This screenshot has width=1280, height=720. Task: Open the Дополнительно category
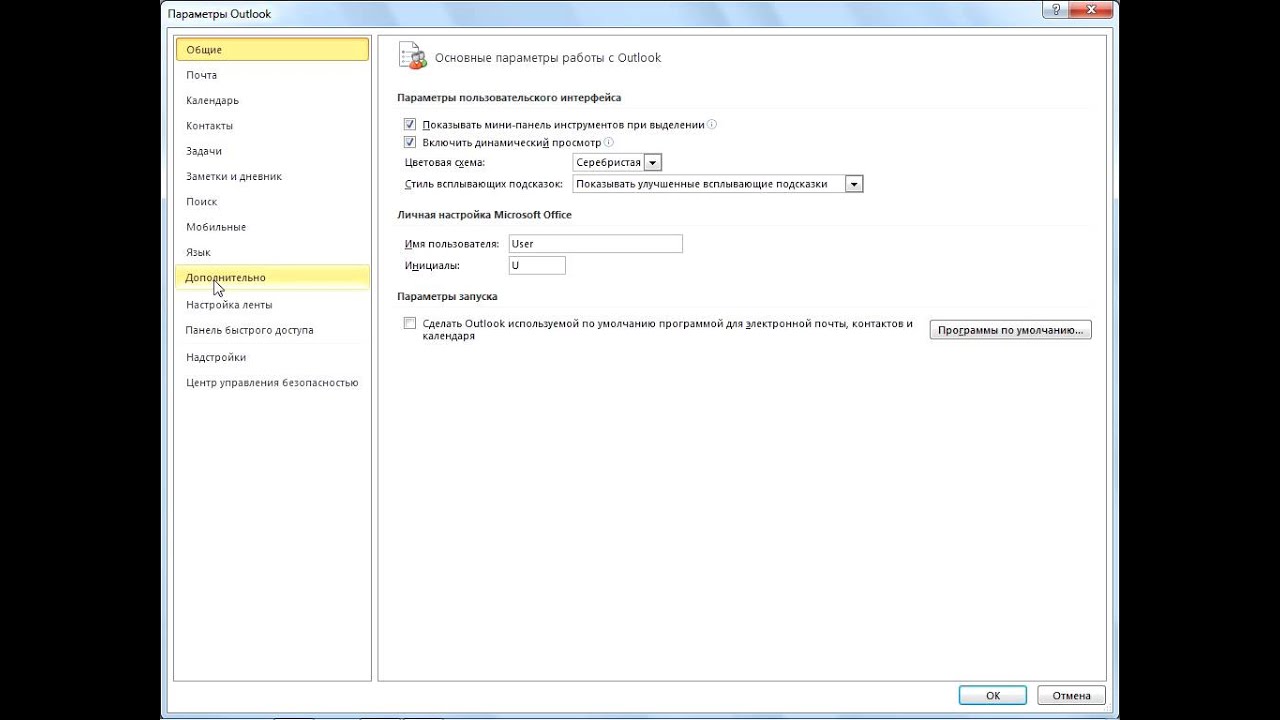[x=272, y=278]
